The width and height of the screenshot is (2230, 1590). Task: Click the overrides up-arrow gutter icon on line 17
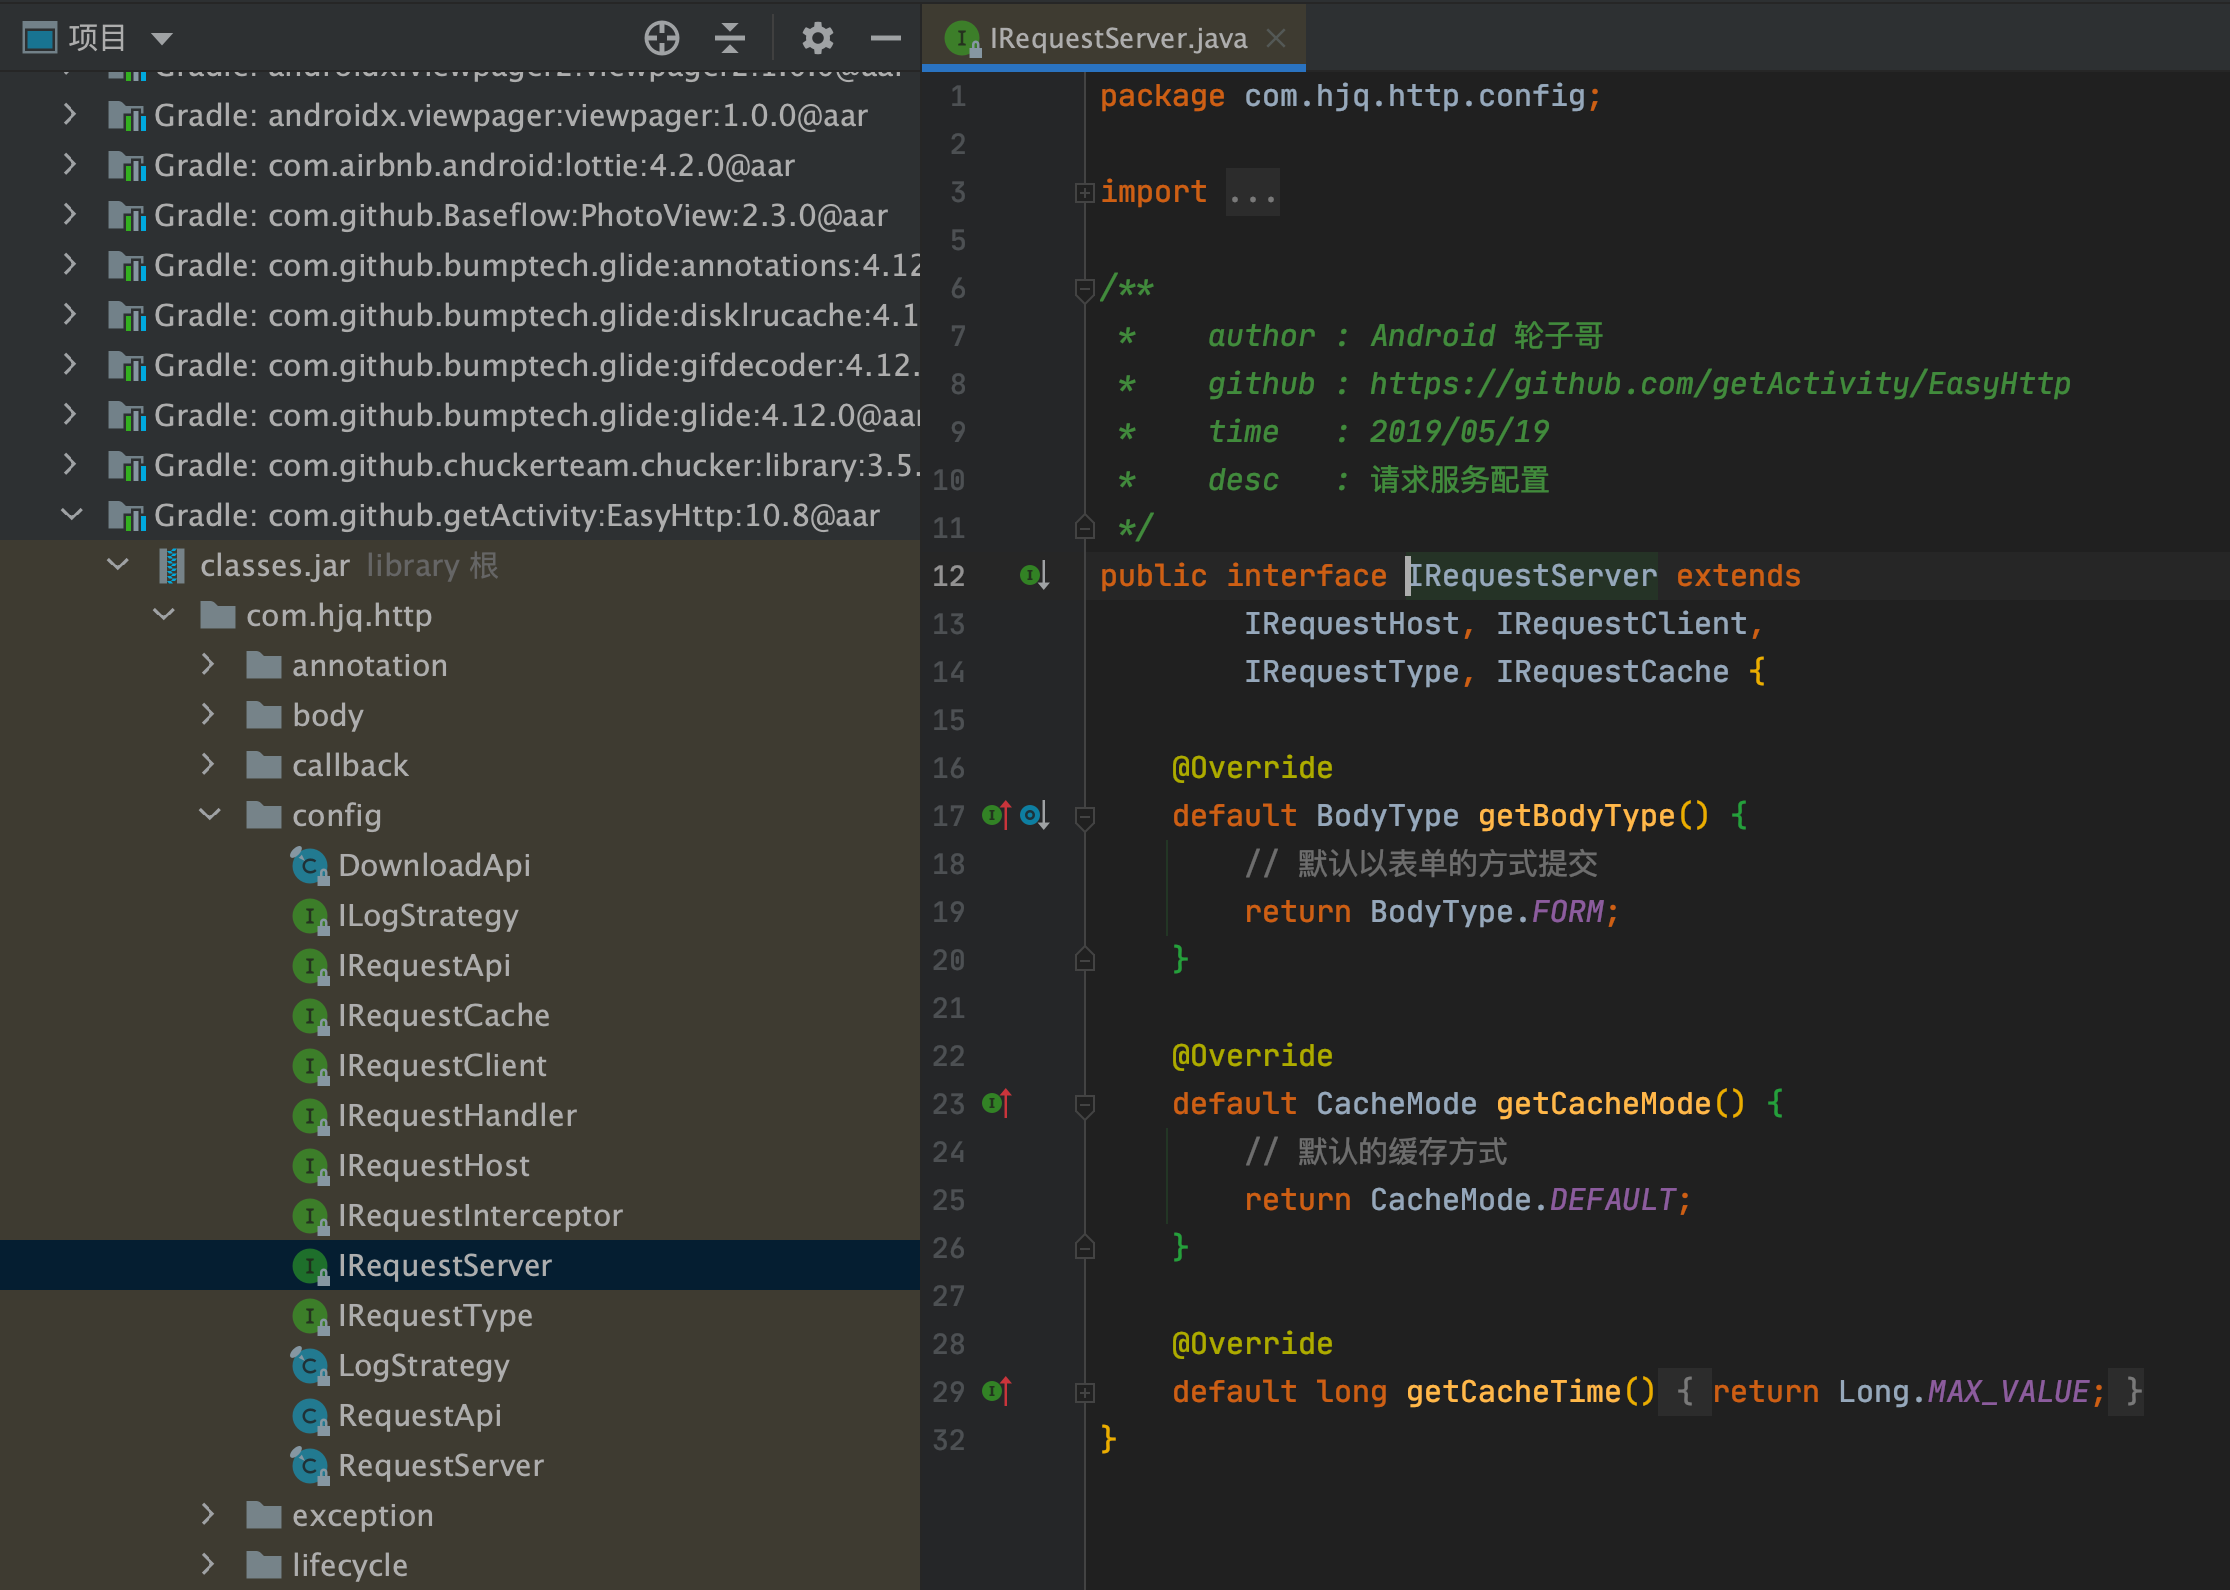997,815
